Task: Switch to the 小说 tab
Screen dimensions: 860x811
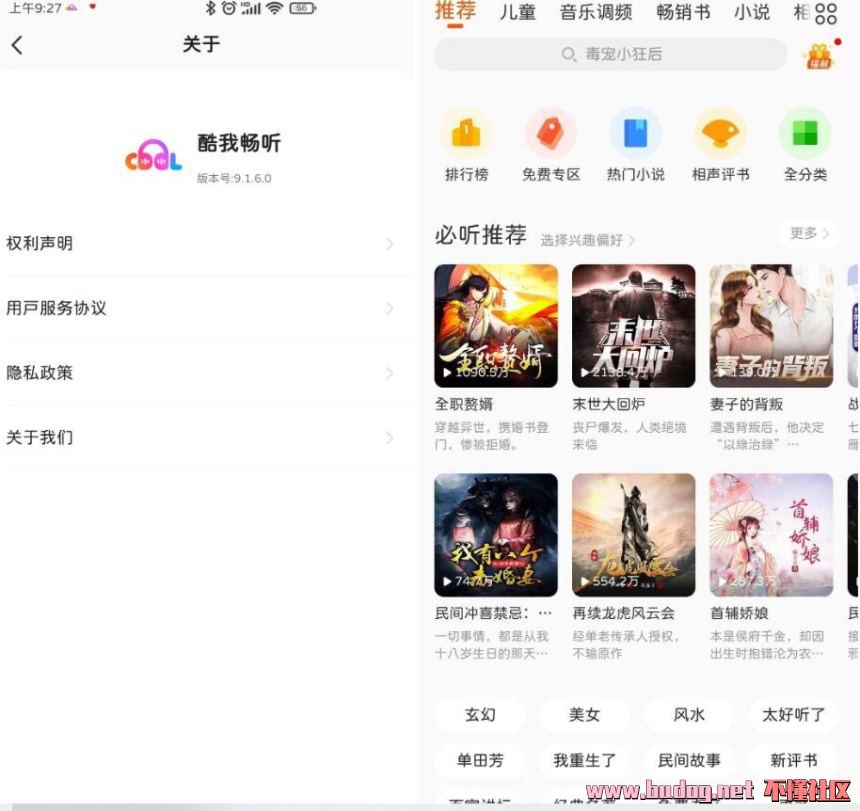Action: point(752,12)
